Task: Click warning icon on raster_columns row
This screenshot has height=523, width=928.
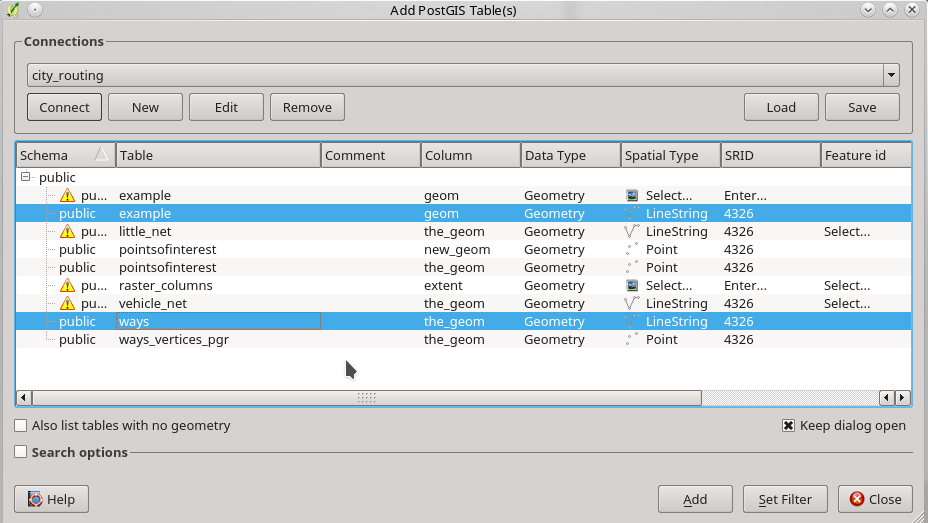Action: 67,285
